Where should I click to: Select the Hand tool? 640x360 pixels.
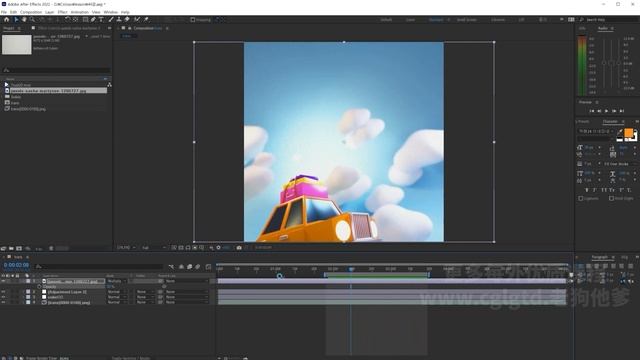24,19
